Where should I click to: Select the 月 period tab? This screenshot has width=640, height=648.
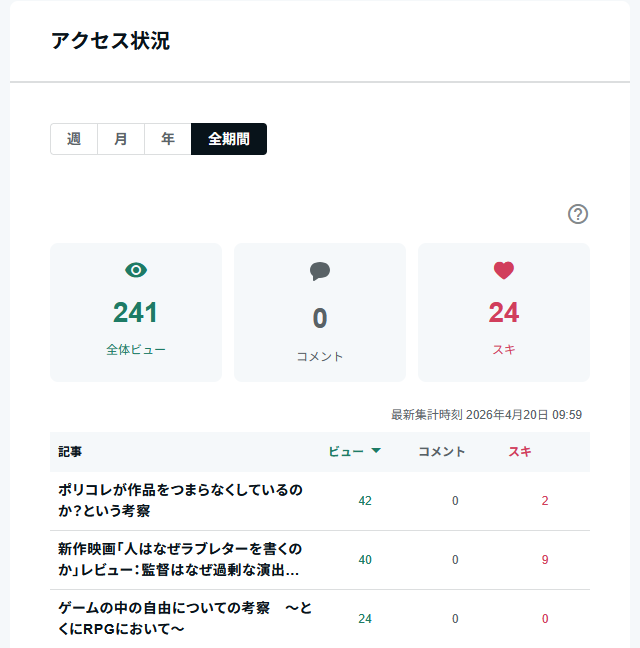(x=121, y=139)
